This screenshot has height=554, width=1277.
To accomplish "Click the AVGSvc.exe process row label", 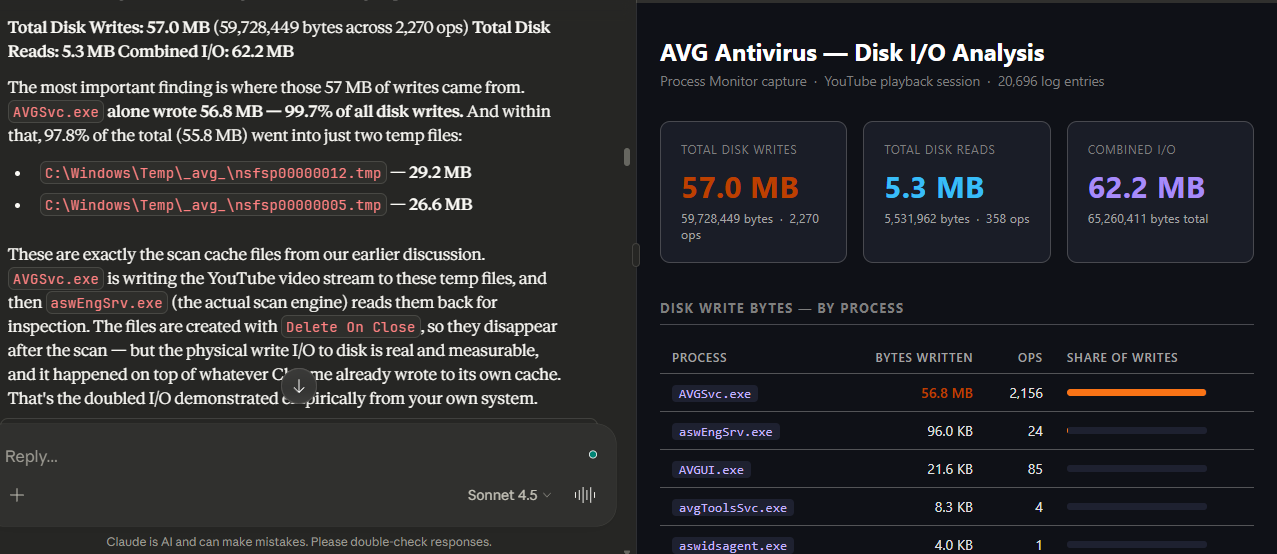I will [714, 394].
